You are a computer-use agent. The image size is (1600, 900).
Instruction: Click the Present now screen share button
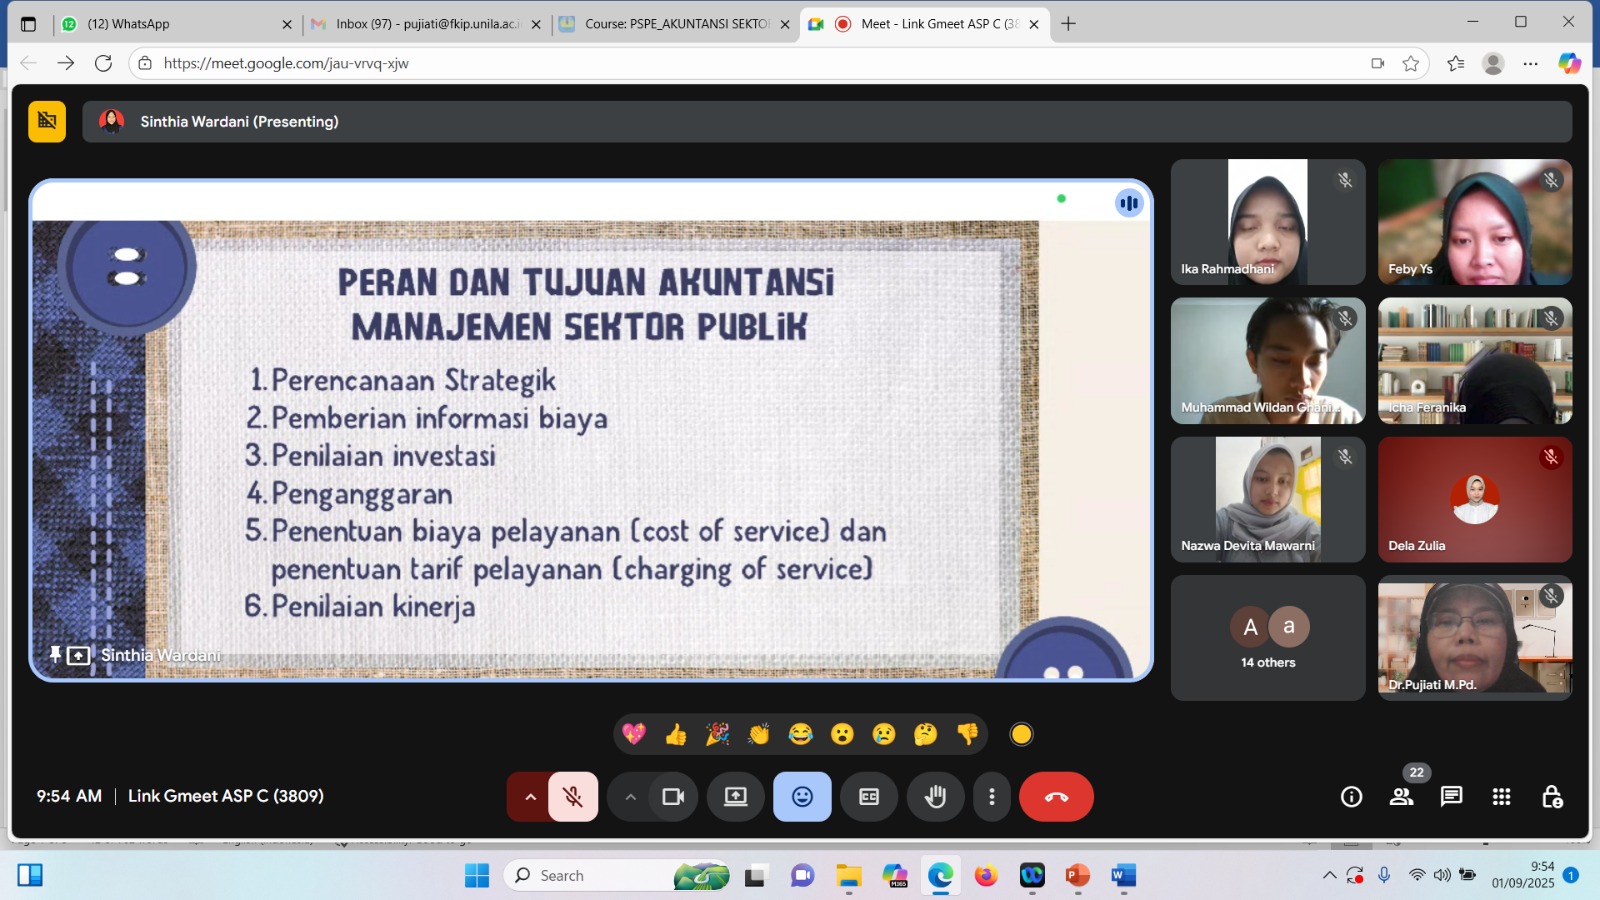(736, 797)
